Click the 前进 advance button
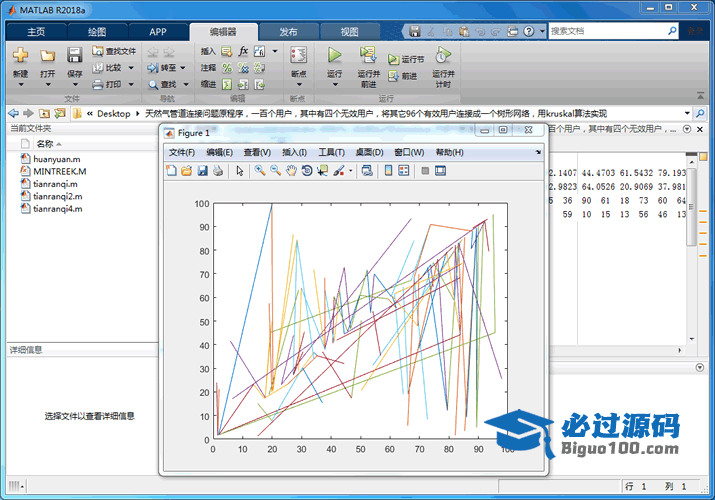The height and width of the screenshot is (500, 715). tap(403, 76)
